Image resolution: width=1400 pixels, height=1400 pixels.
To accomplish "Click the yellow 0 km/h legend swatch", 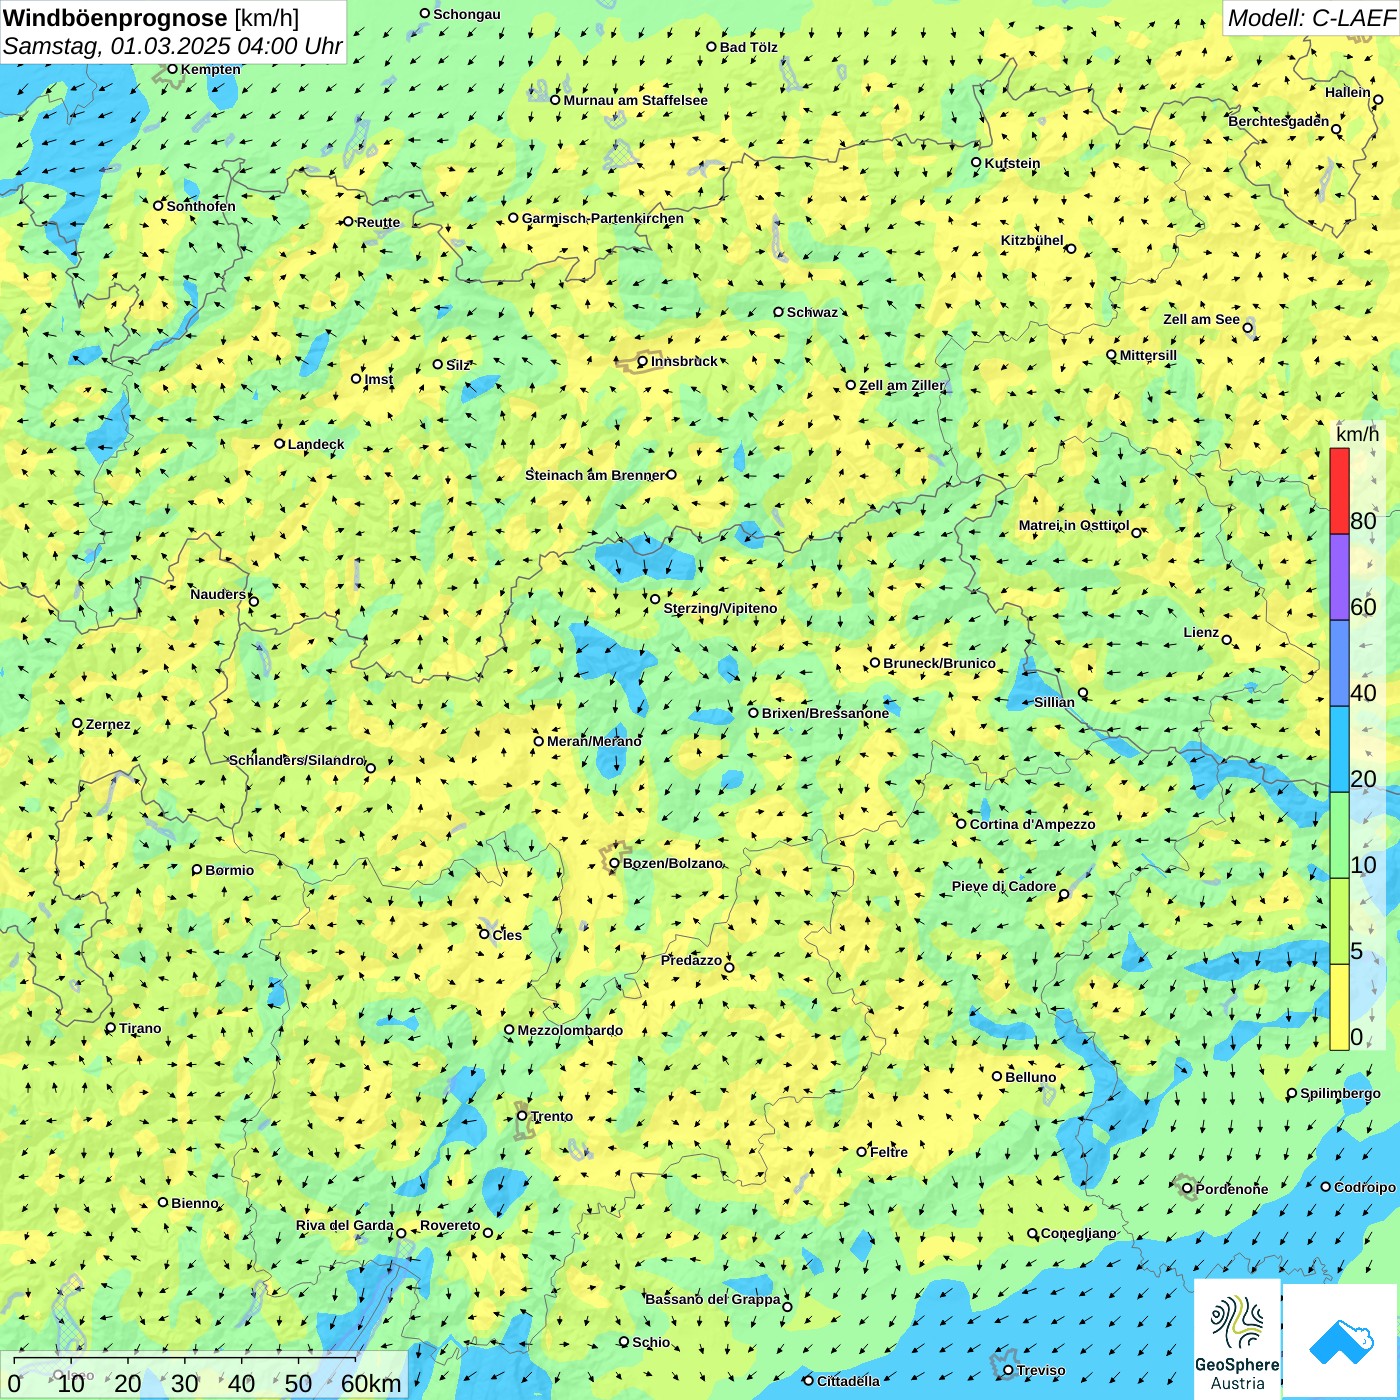I will pos(1339,1007).
